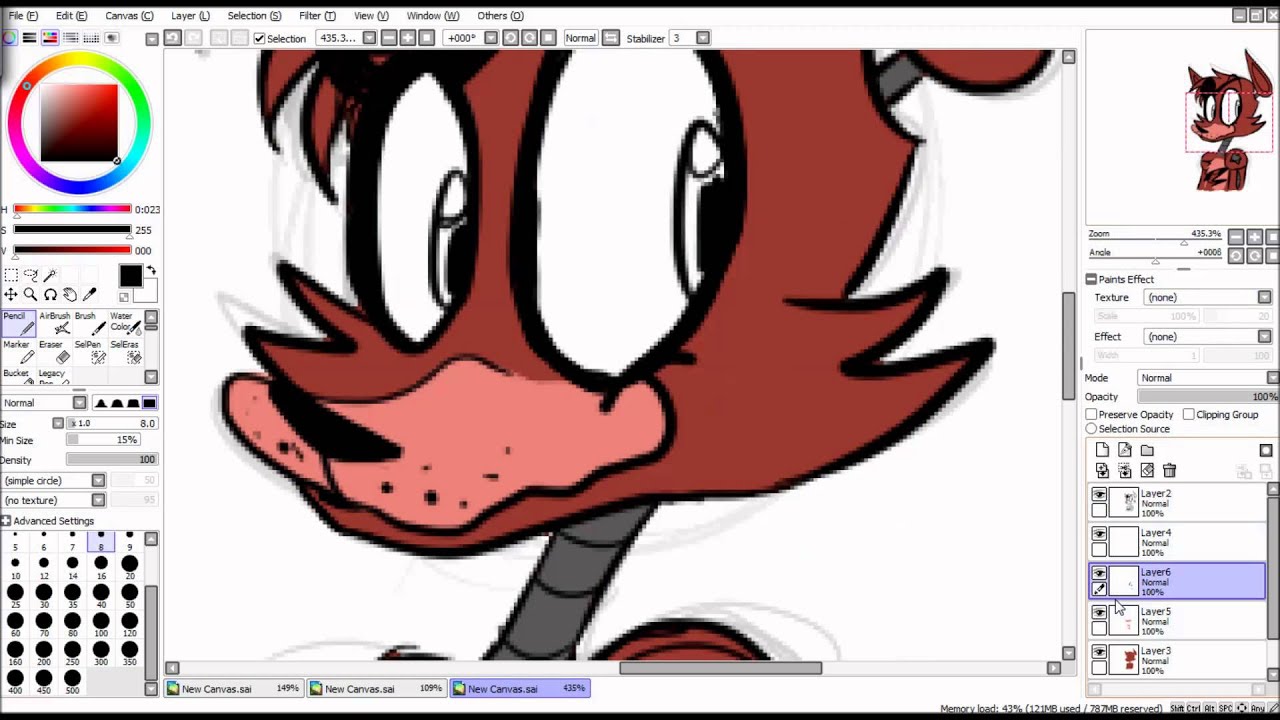
Task: Enable Clipping Group
Action: 1188,414
